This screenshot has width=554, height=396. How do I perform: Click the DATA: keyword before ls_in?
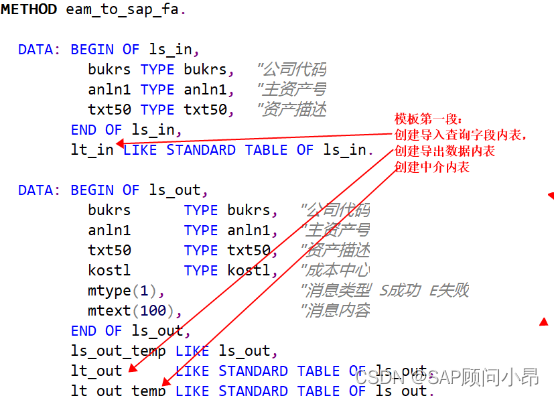39,49
